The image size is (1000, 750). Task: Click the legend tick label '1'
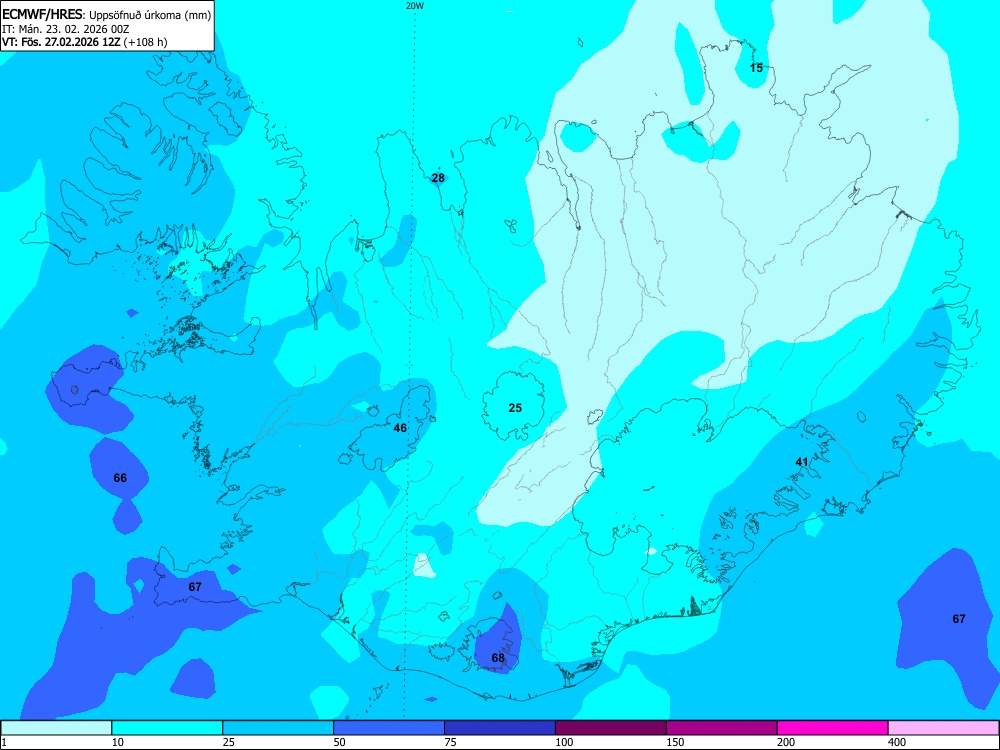coord(4,742)
